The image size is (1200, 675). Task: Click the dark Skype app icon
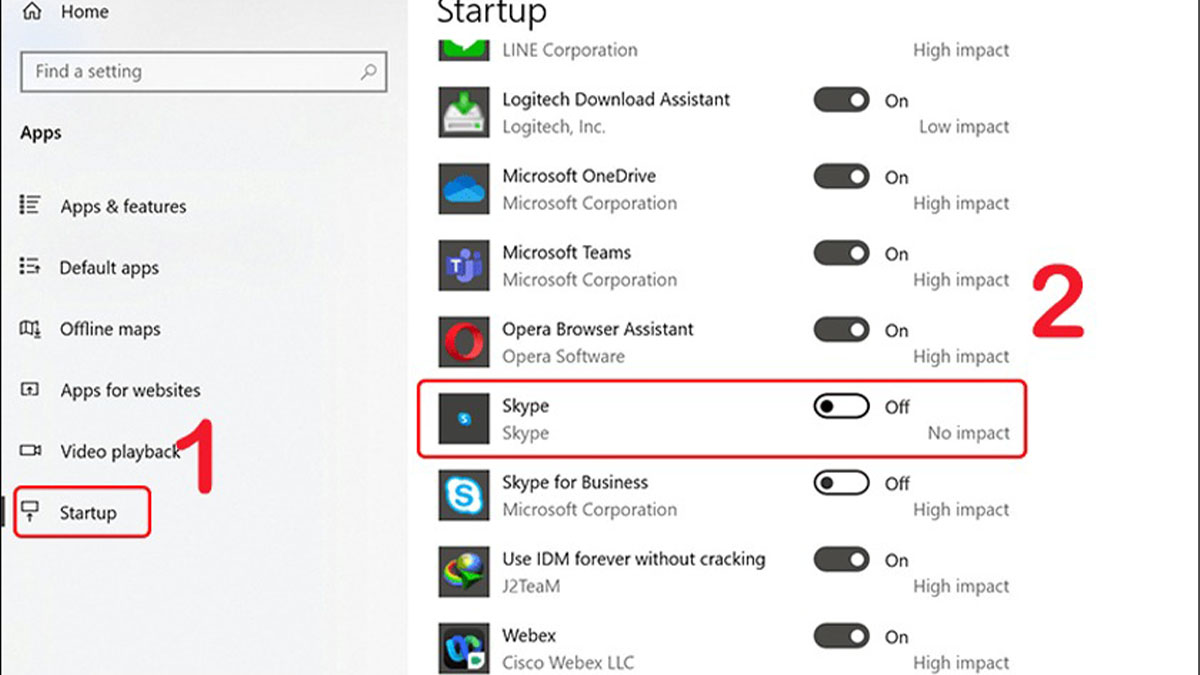(x=464, y=419)
